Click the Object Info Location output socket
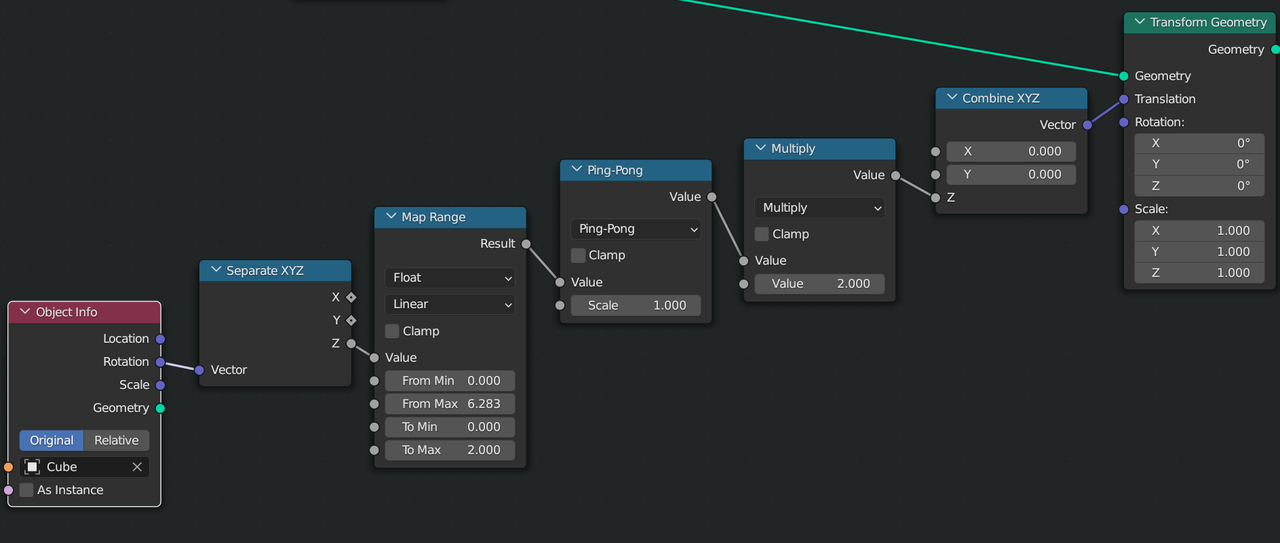This screenshot has height=543, width=1280. [160, 339]
